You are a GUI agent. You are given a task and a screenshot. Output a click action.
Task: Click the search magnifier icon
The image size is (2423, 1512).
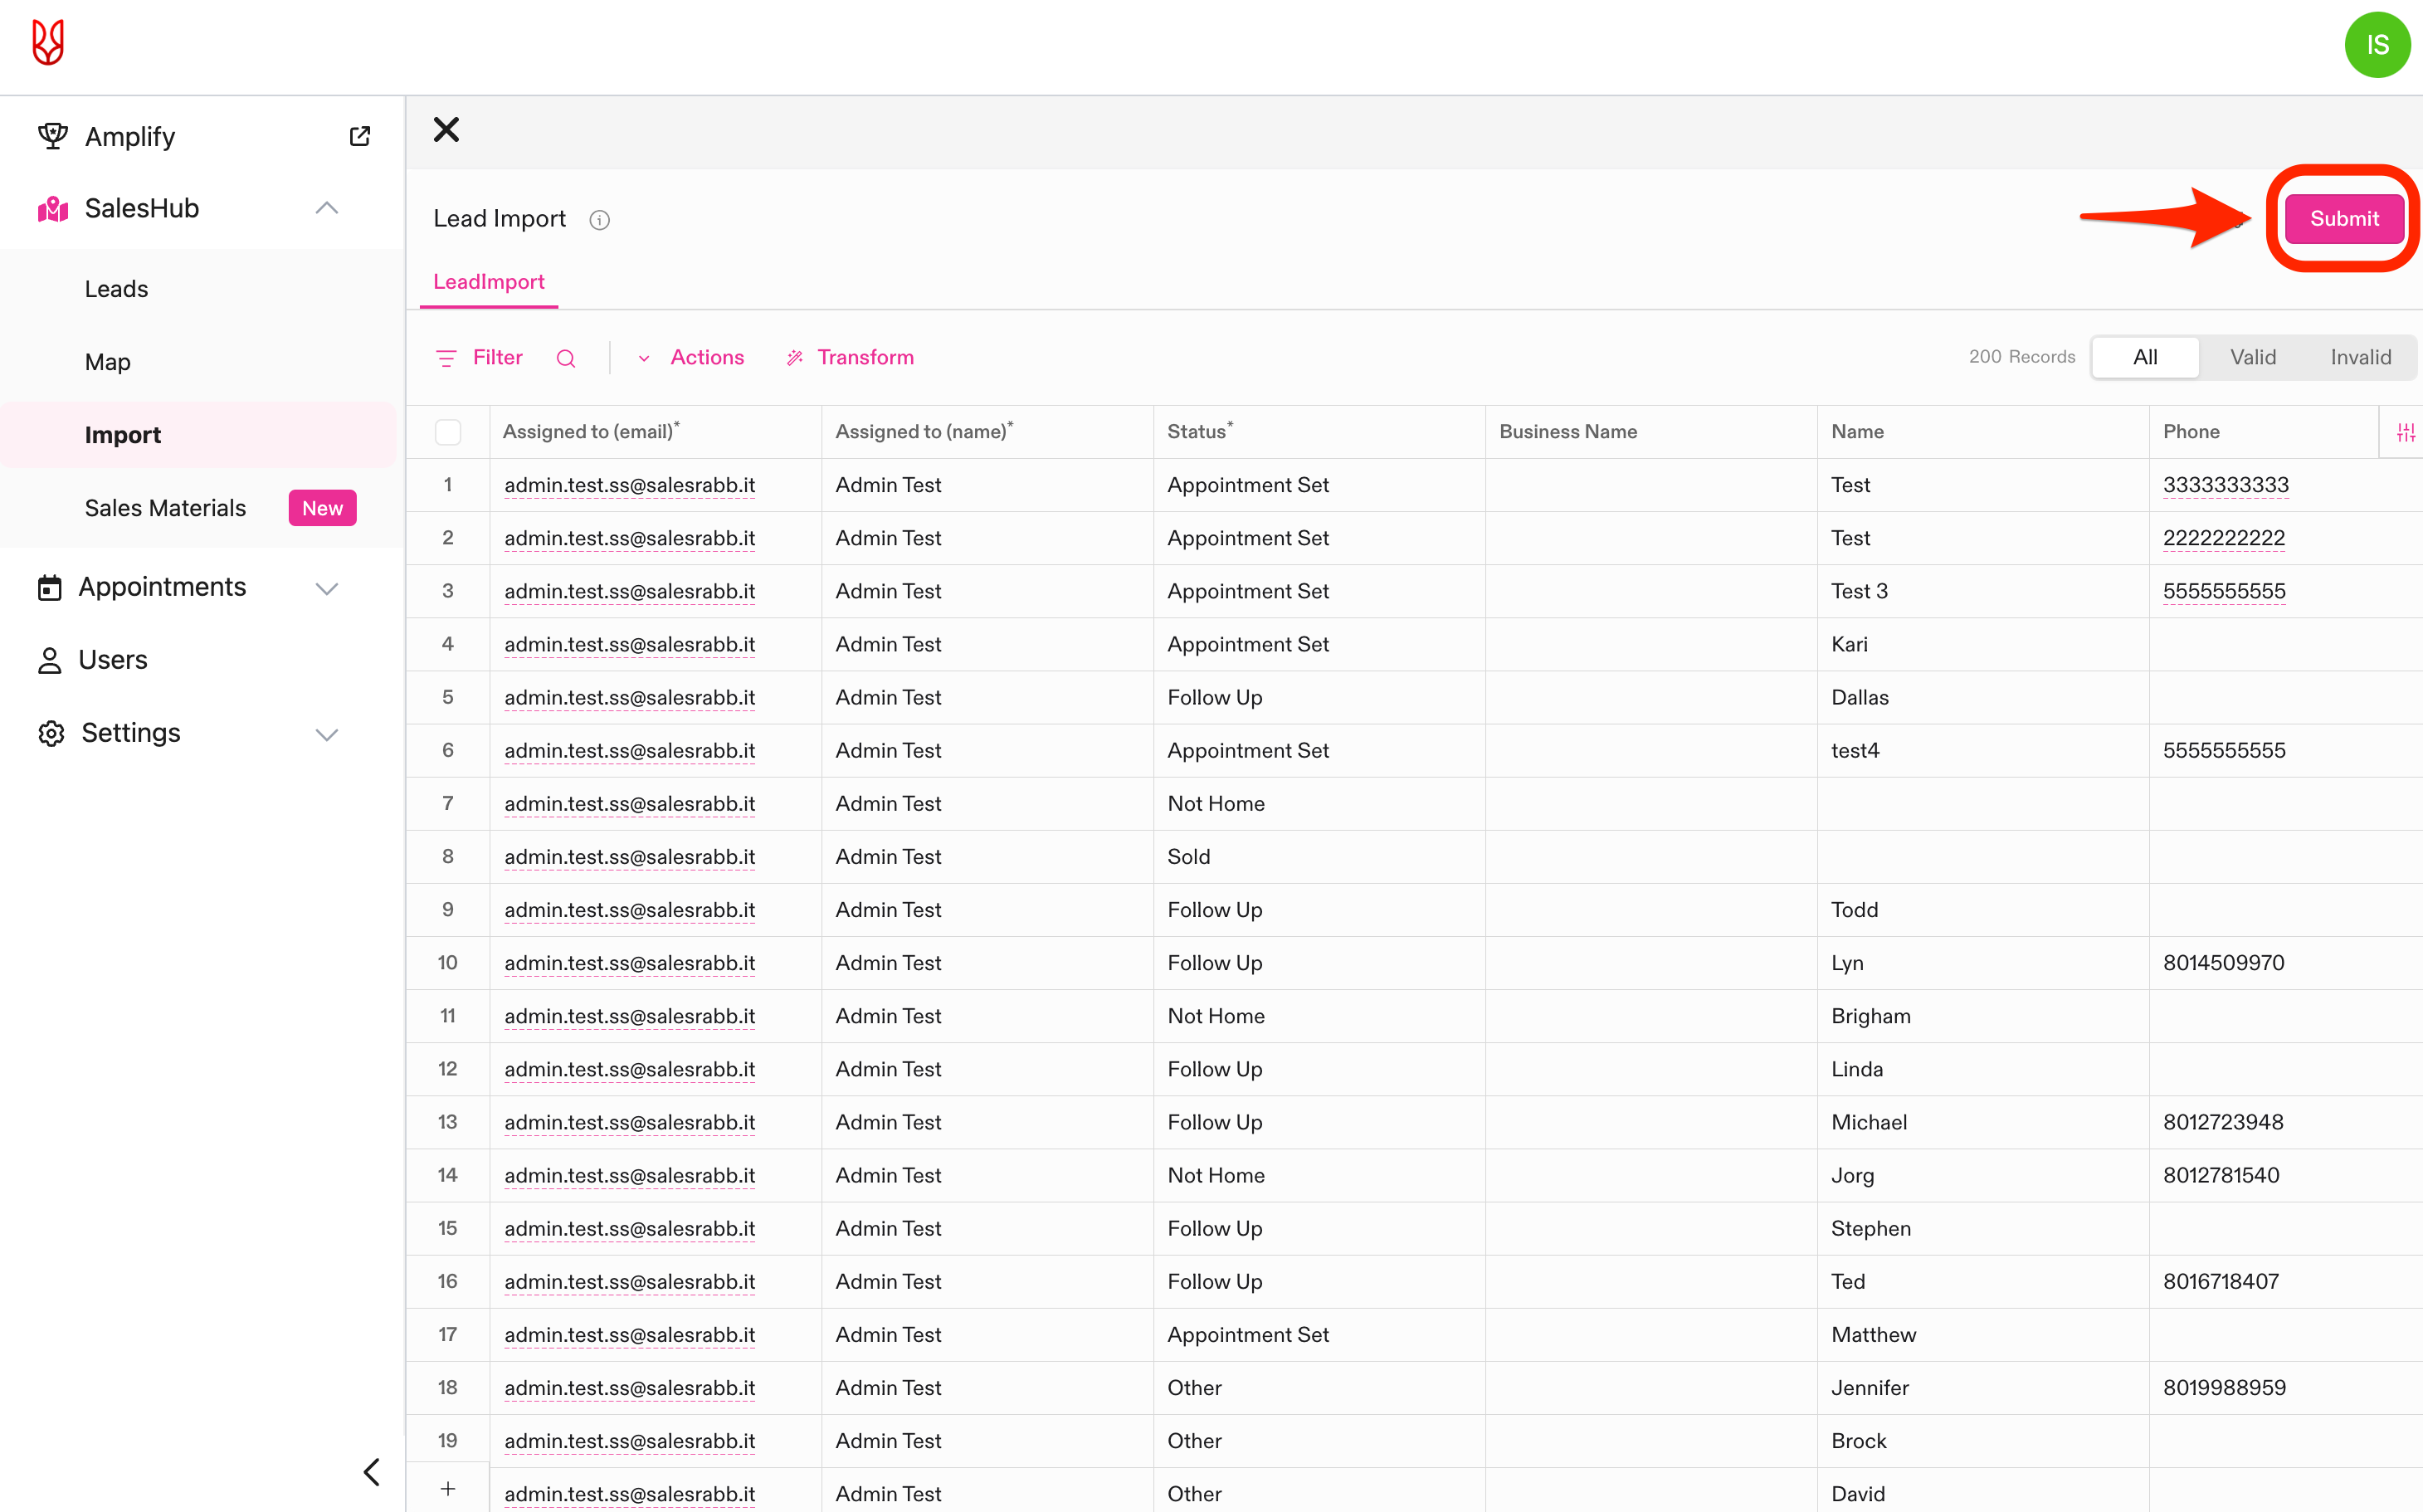coord(567,357)
